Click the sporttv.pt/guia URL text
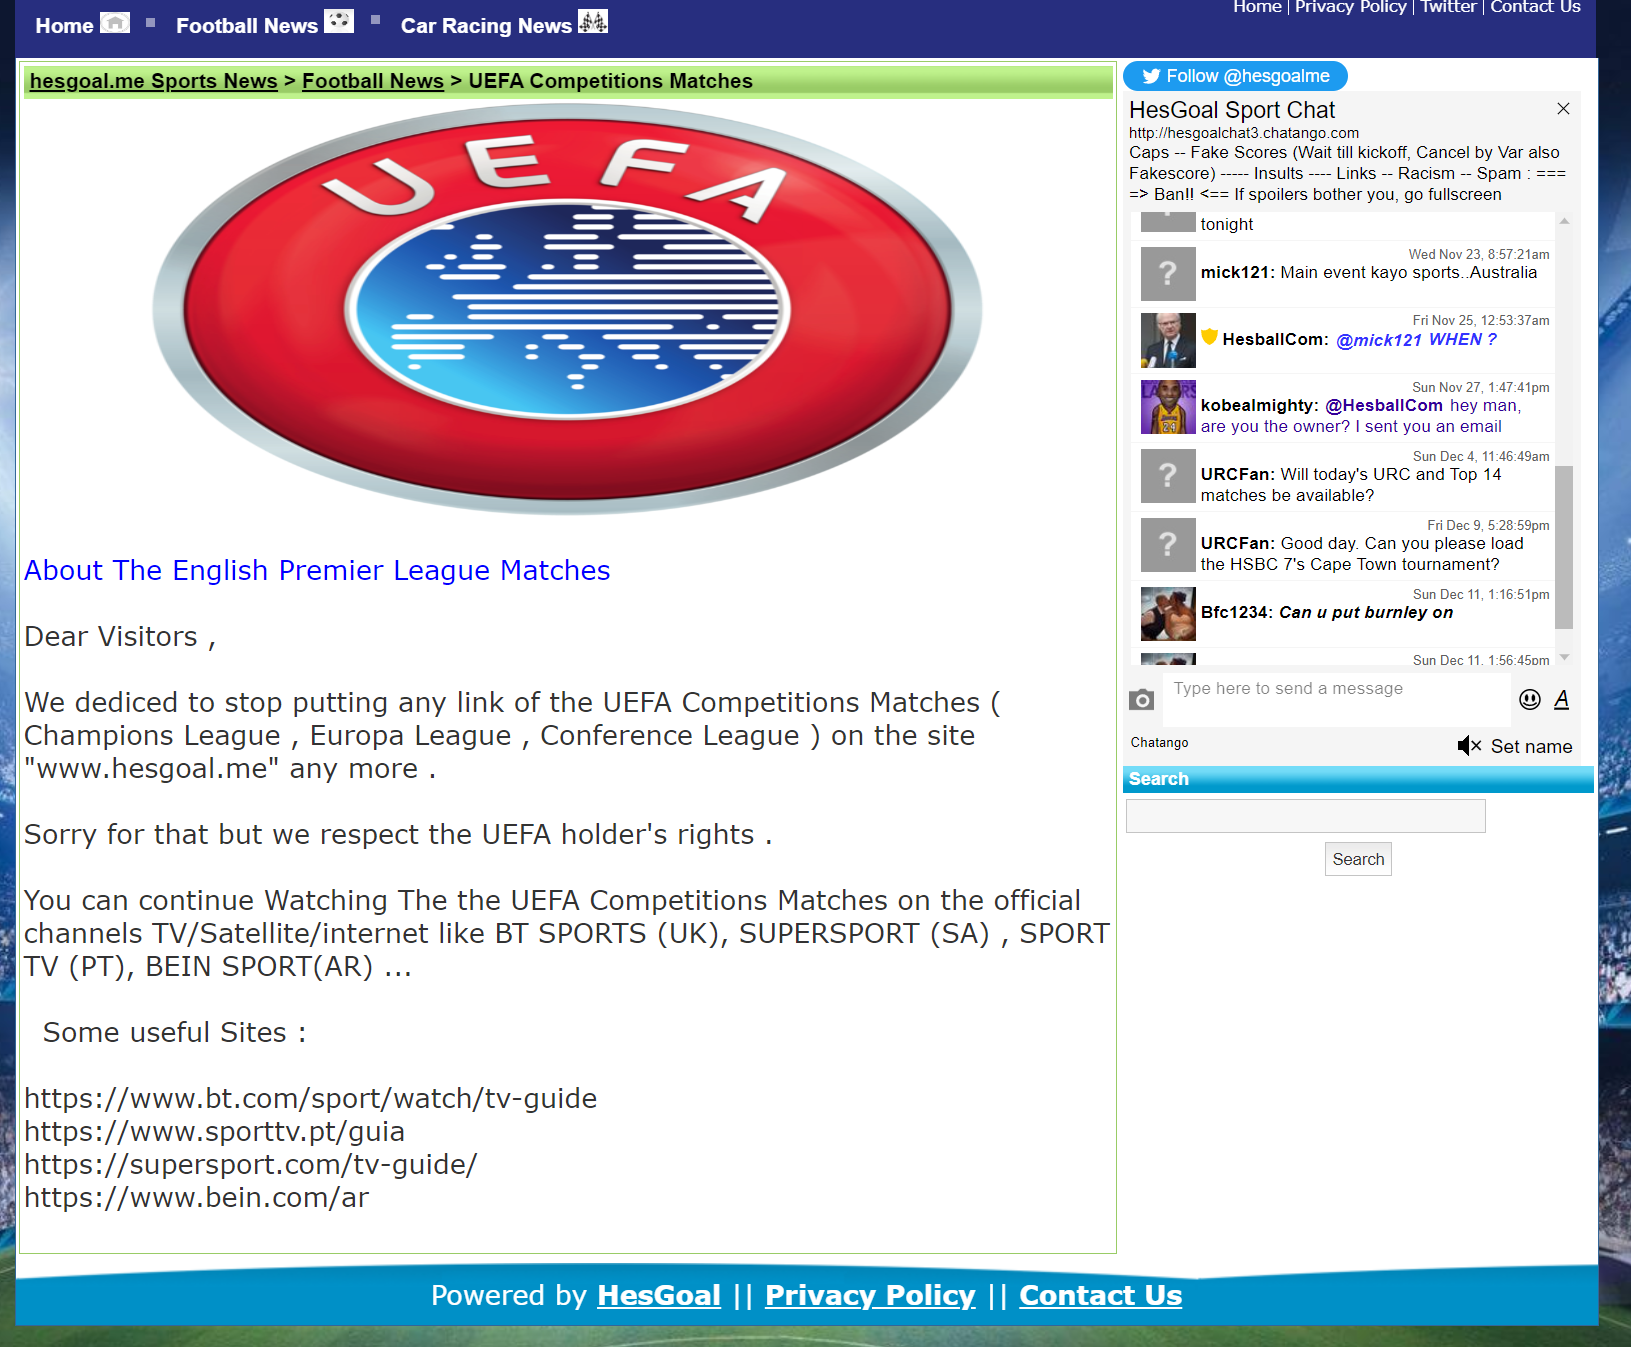This screenshot has height=1347, width=1631. tap(214, 1131)
